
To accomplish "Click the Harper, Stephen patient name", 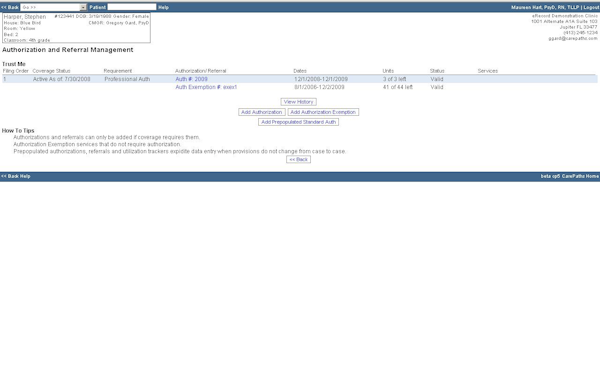I will pyautogui.click(x=25, y=17).
